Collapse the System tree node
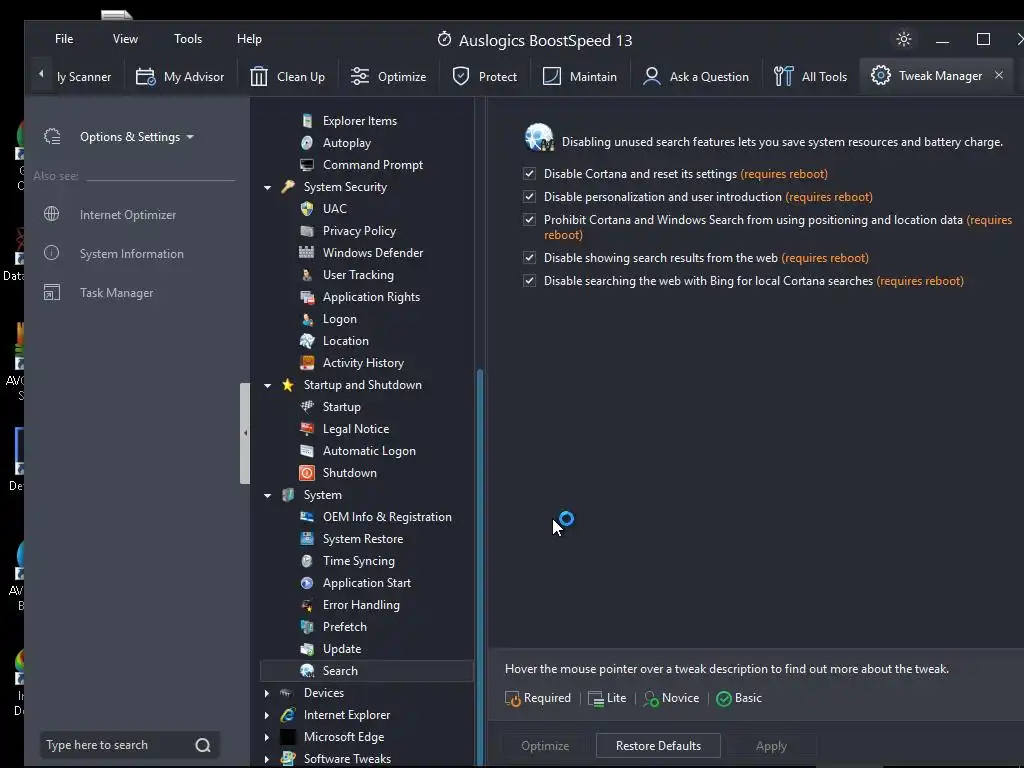Viewport: 1024px width, 768px height. point(268,496)
